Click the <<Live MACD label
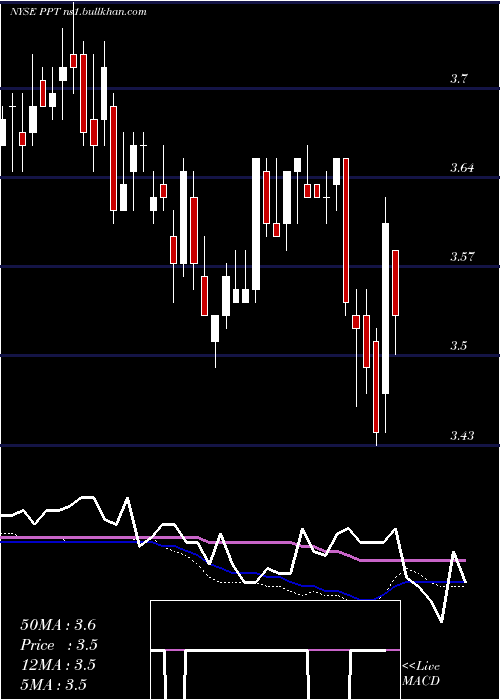This screenshot has width=500, height=700. pos(421,673)
